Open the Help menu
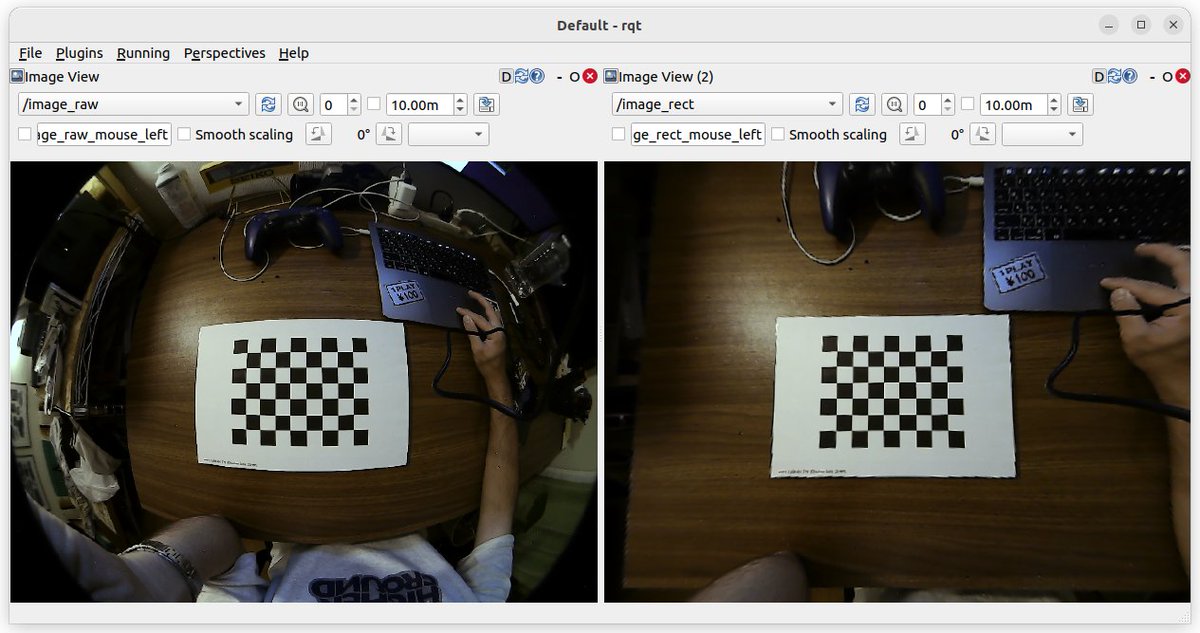 pos(294,53)
